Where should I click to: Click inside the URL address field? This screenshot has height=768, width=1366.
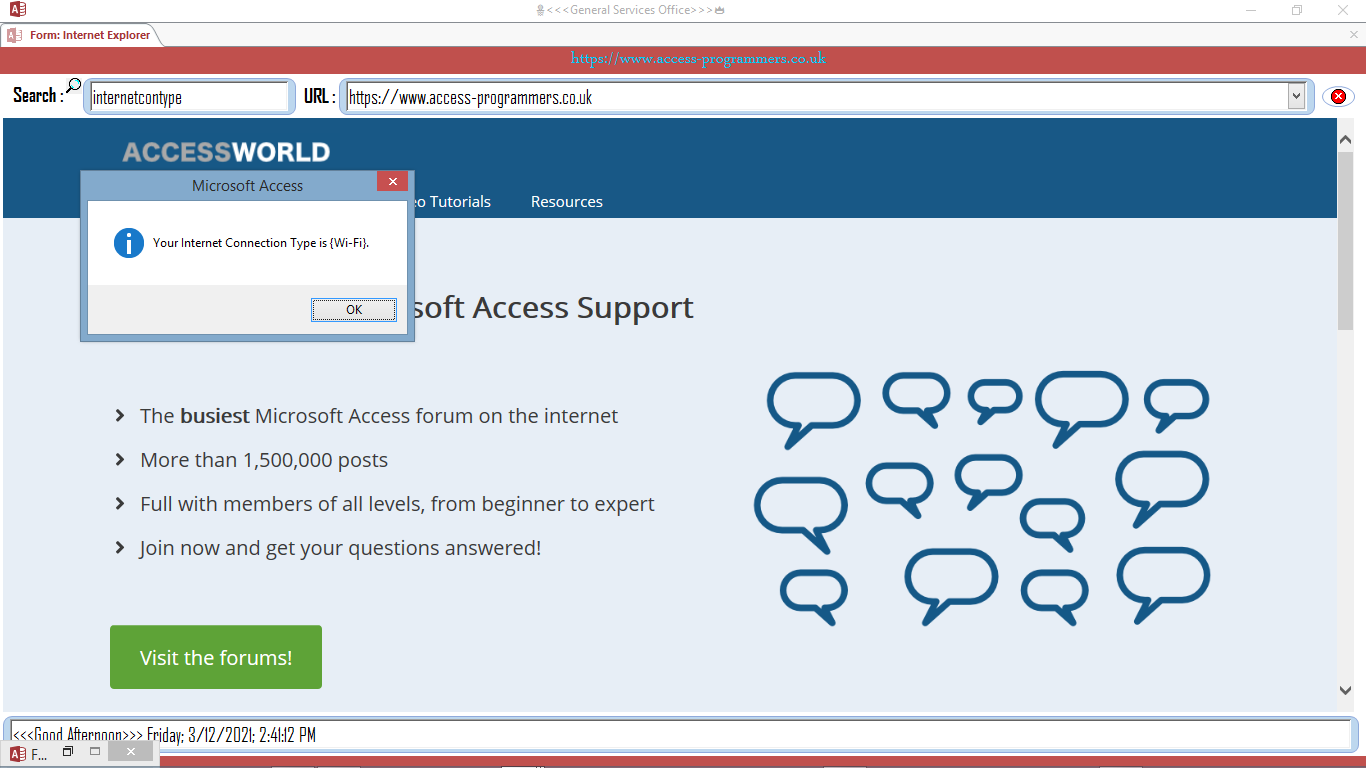(816, 97)
